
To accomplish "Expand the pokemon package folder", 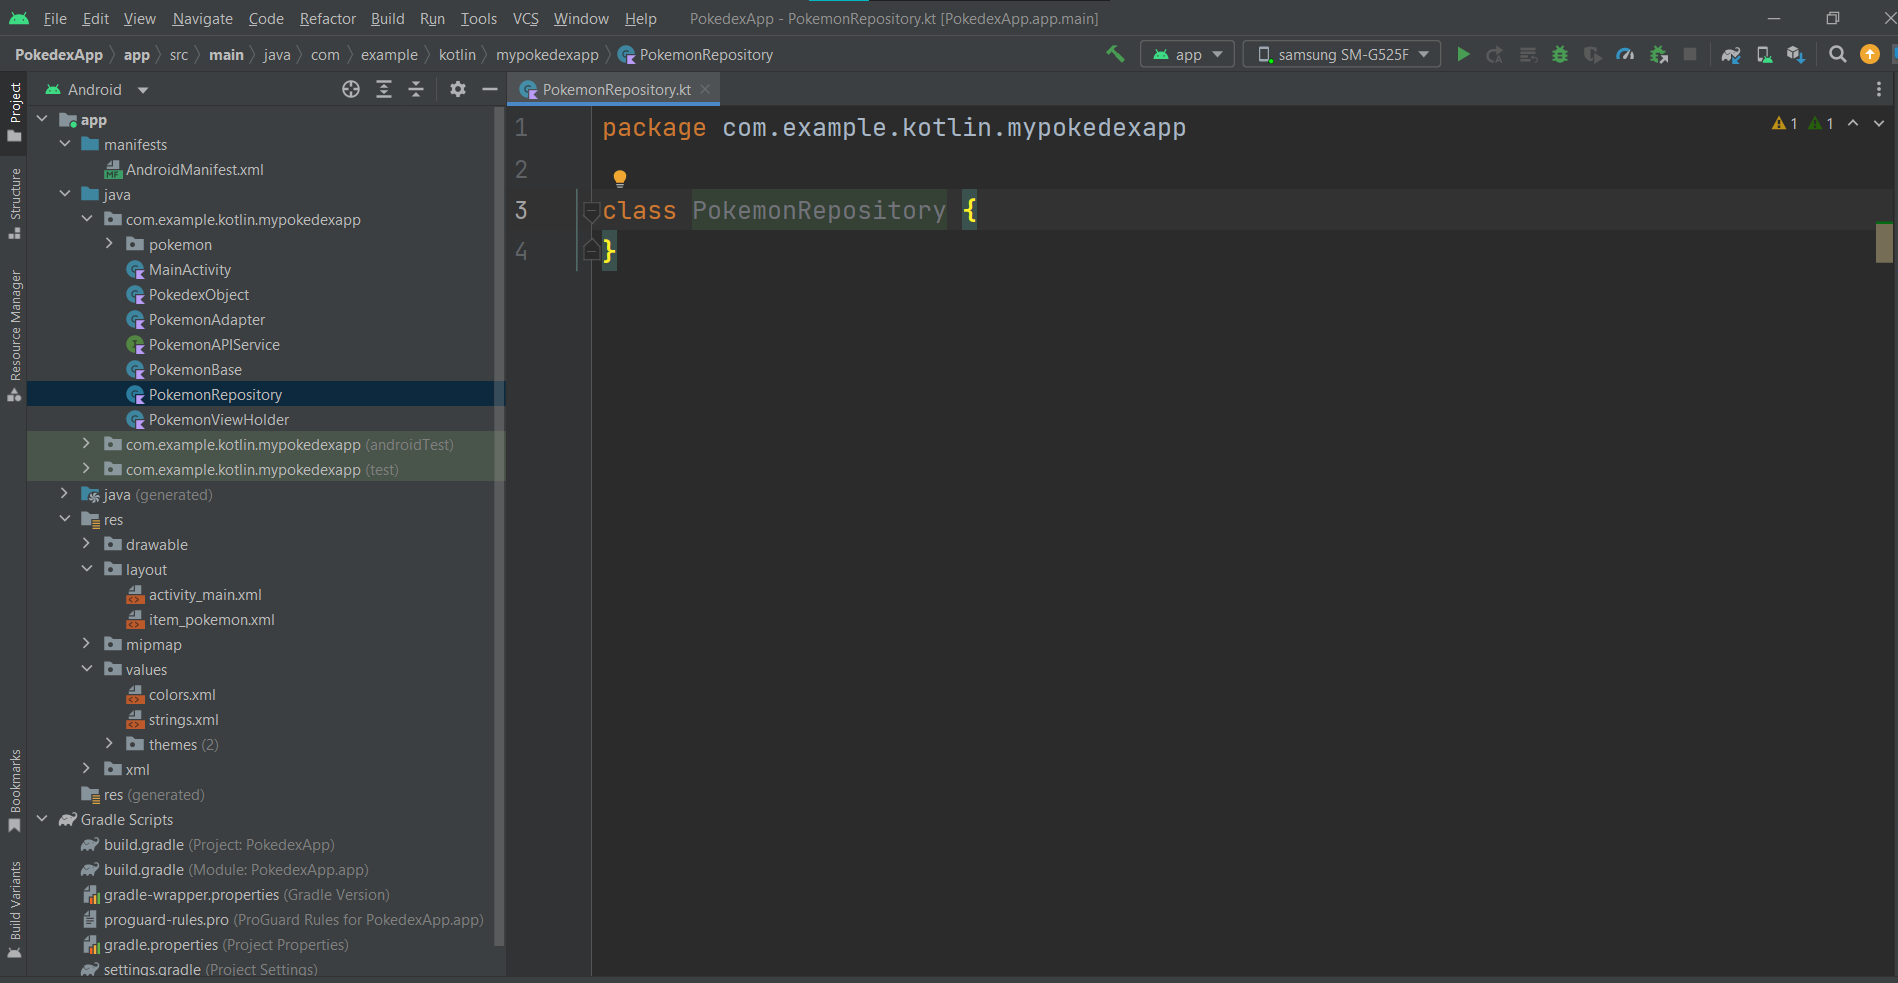I will [109, 244].
